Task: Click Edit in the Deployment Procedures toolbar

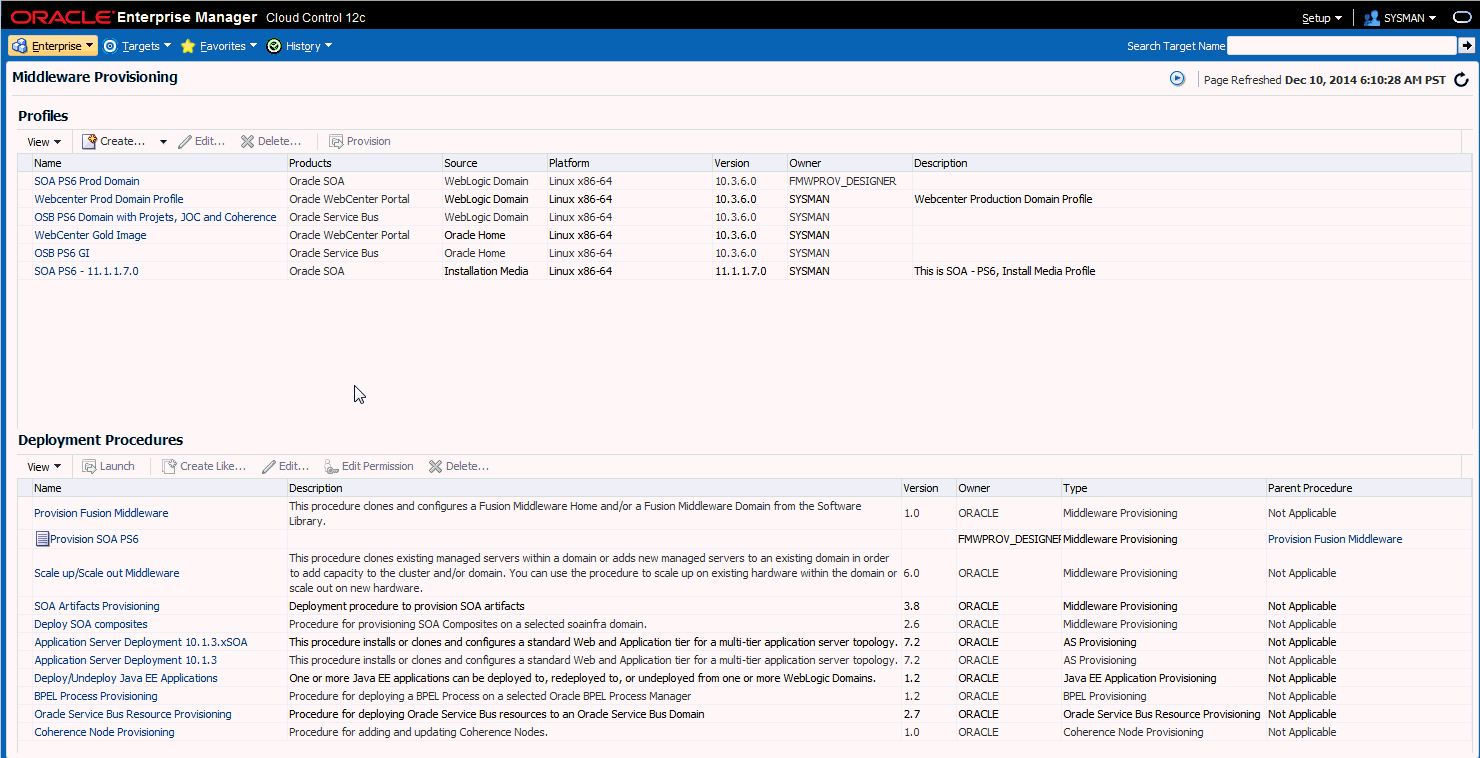Action: [x=286, y=466]
